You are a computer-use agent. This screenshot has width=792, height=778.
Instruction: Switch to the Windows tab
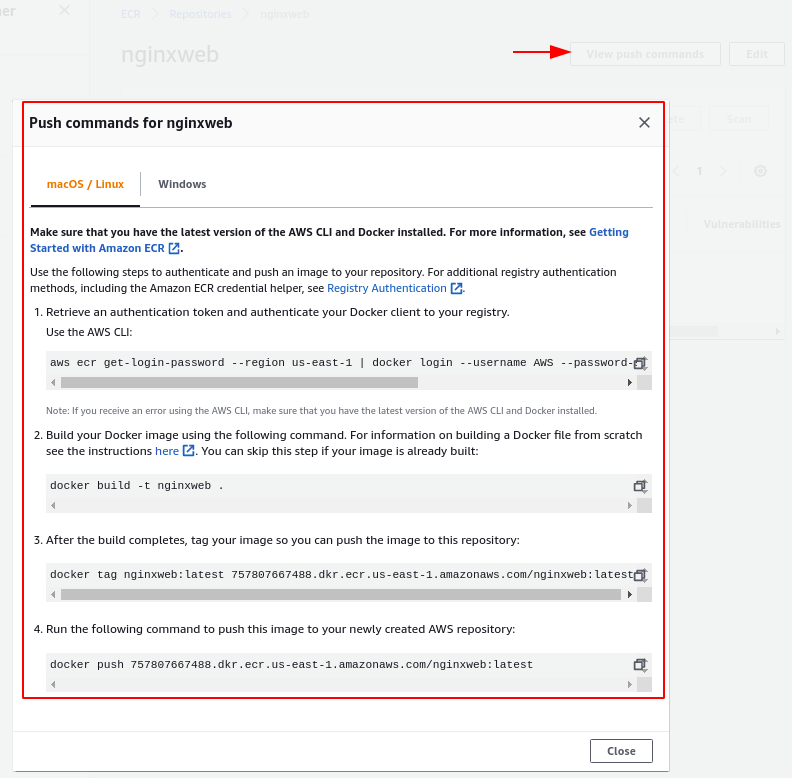(x=182, y=184)
